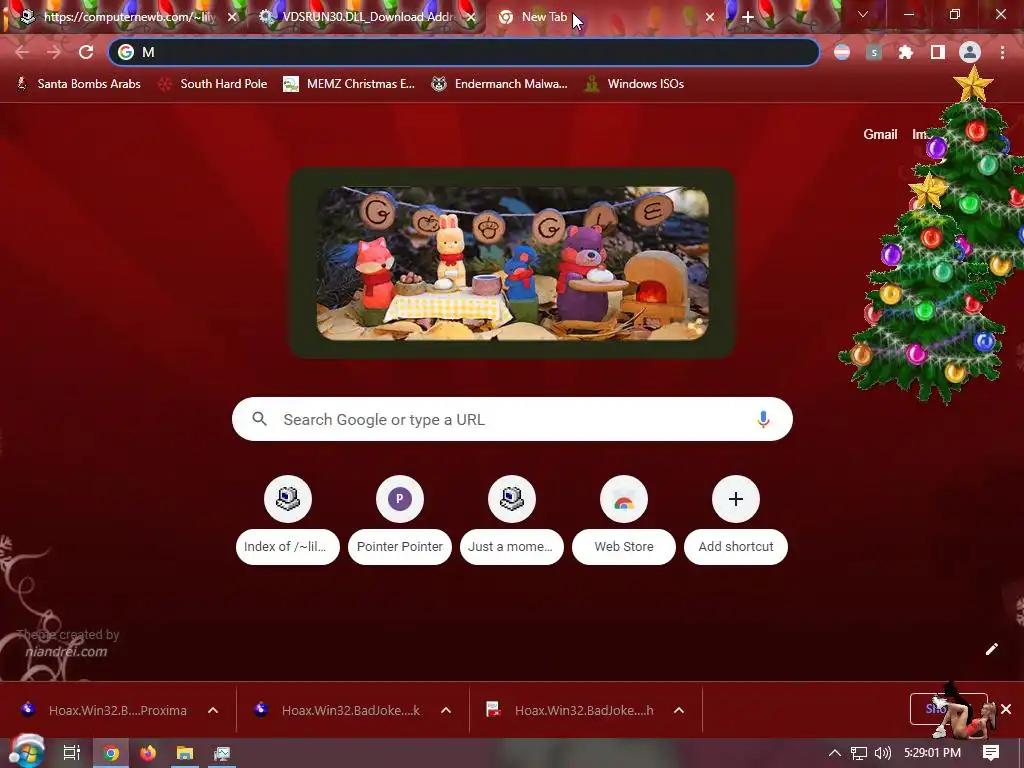
Task: Switch to VDSRUN30.DLL Download tab
Action: tap(367, 17)
